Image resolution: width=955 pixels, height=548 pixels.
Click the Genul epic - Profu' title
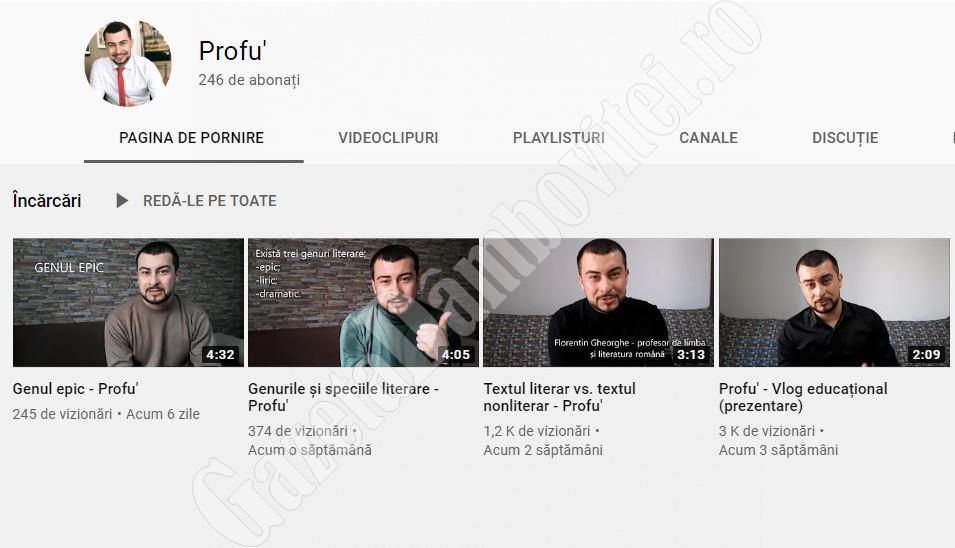click(76, 388)
